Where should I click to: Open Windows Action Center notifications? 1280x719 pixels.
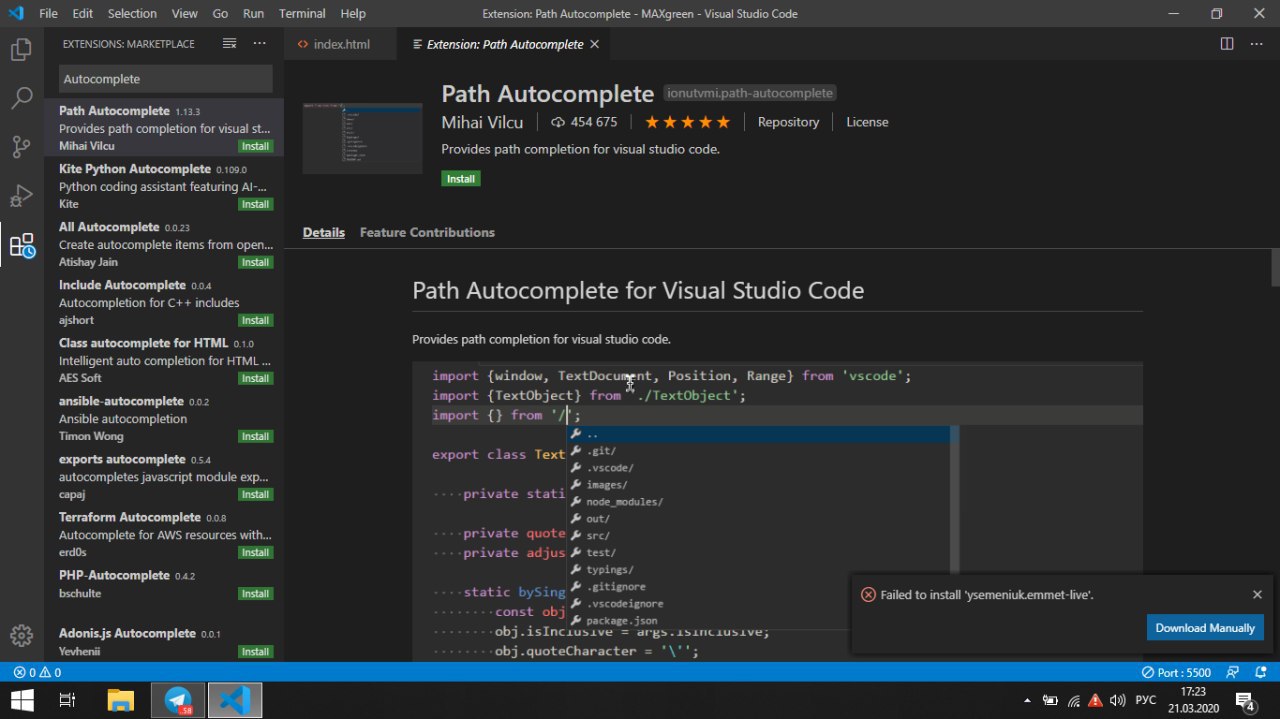1246,700
